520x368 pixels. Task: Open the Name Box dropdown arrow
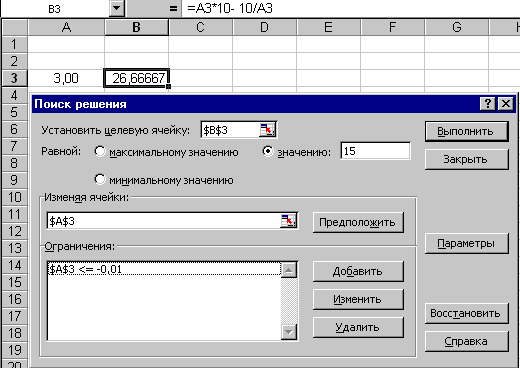click(x=117, y=8)
